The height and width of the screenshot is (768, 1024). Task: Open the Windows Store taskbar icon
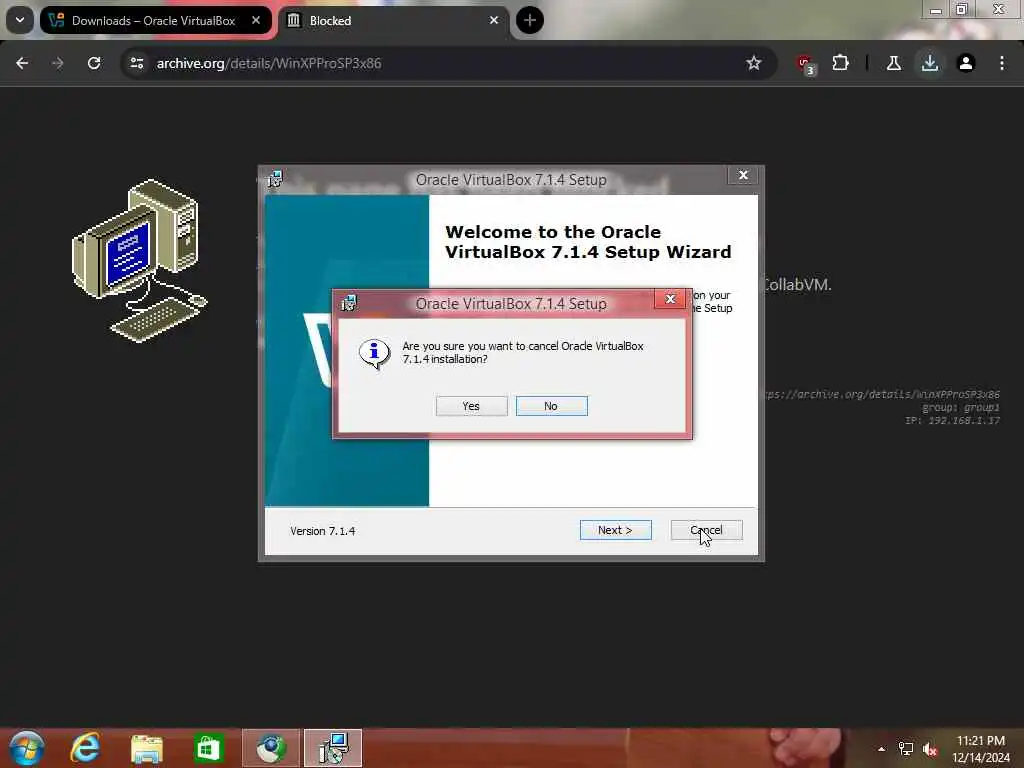click(x=209, y=748)
